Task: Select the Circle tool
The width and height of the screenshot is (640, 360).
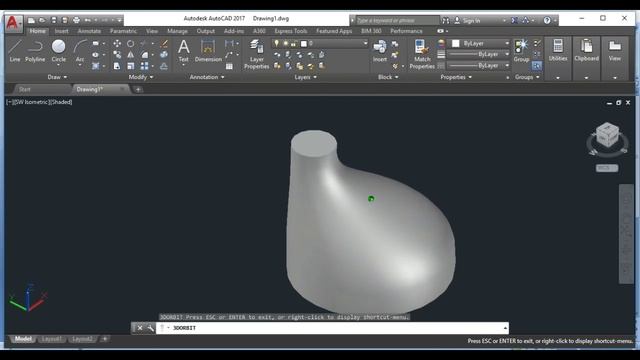Action: click(x=58, y=51)
